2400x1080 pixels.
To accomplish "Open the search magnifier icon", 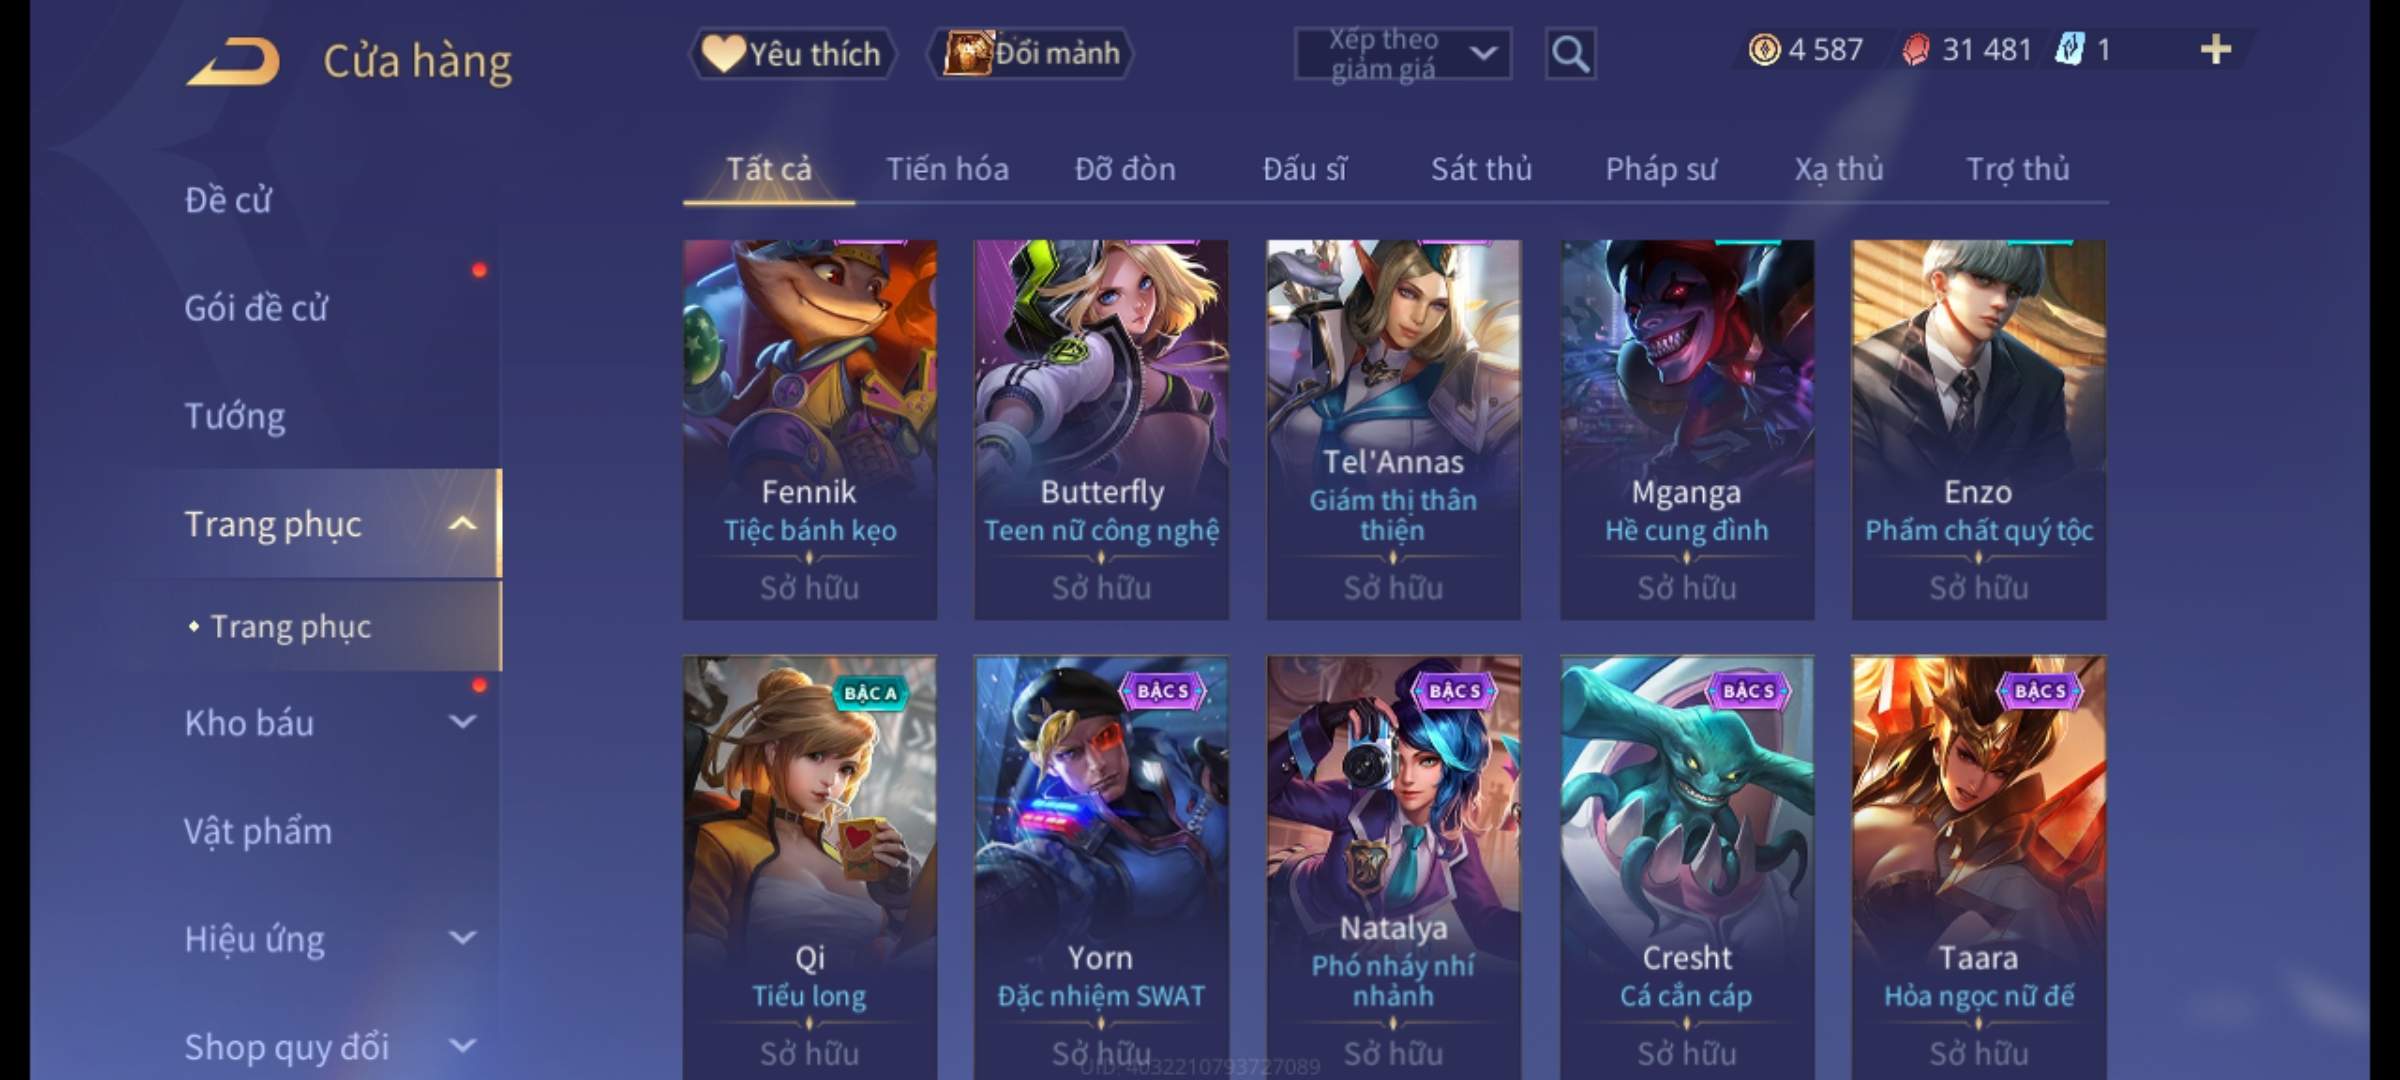I will tap(1570, 54).
